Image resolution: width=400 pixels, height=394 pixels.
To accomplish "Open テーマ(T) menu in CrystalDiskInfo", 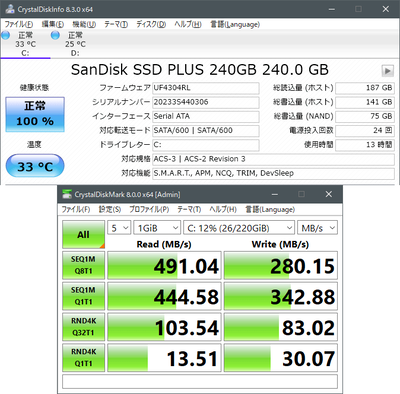I will pyautogui.click(x=116, y=24).
